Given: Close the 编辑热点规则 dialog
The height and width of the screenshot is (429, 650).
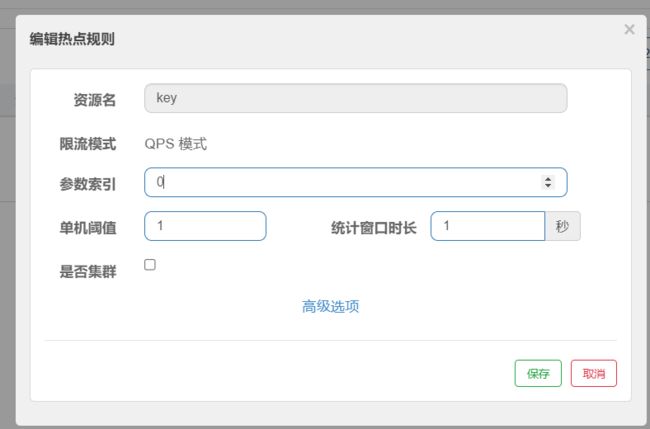Looking at the screenshot, I should [629, 29].
